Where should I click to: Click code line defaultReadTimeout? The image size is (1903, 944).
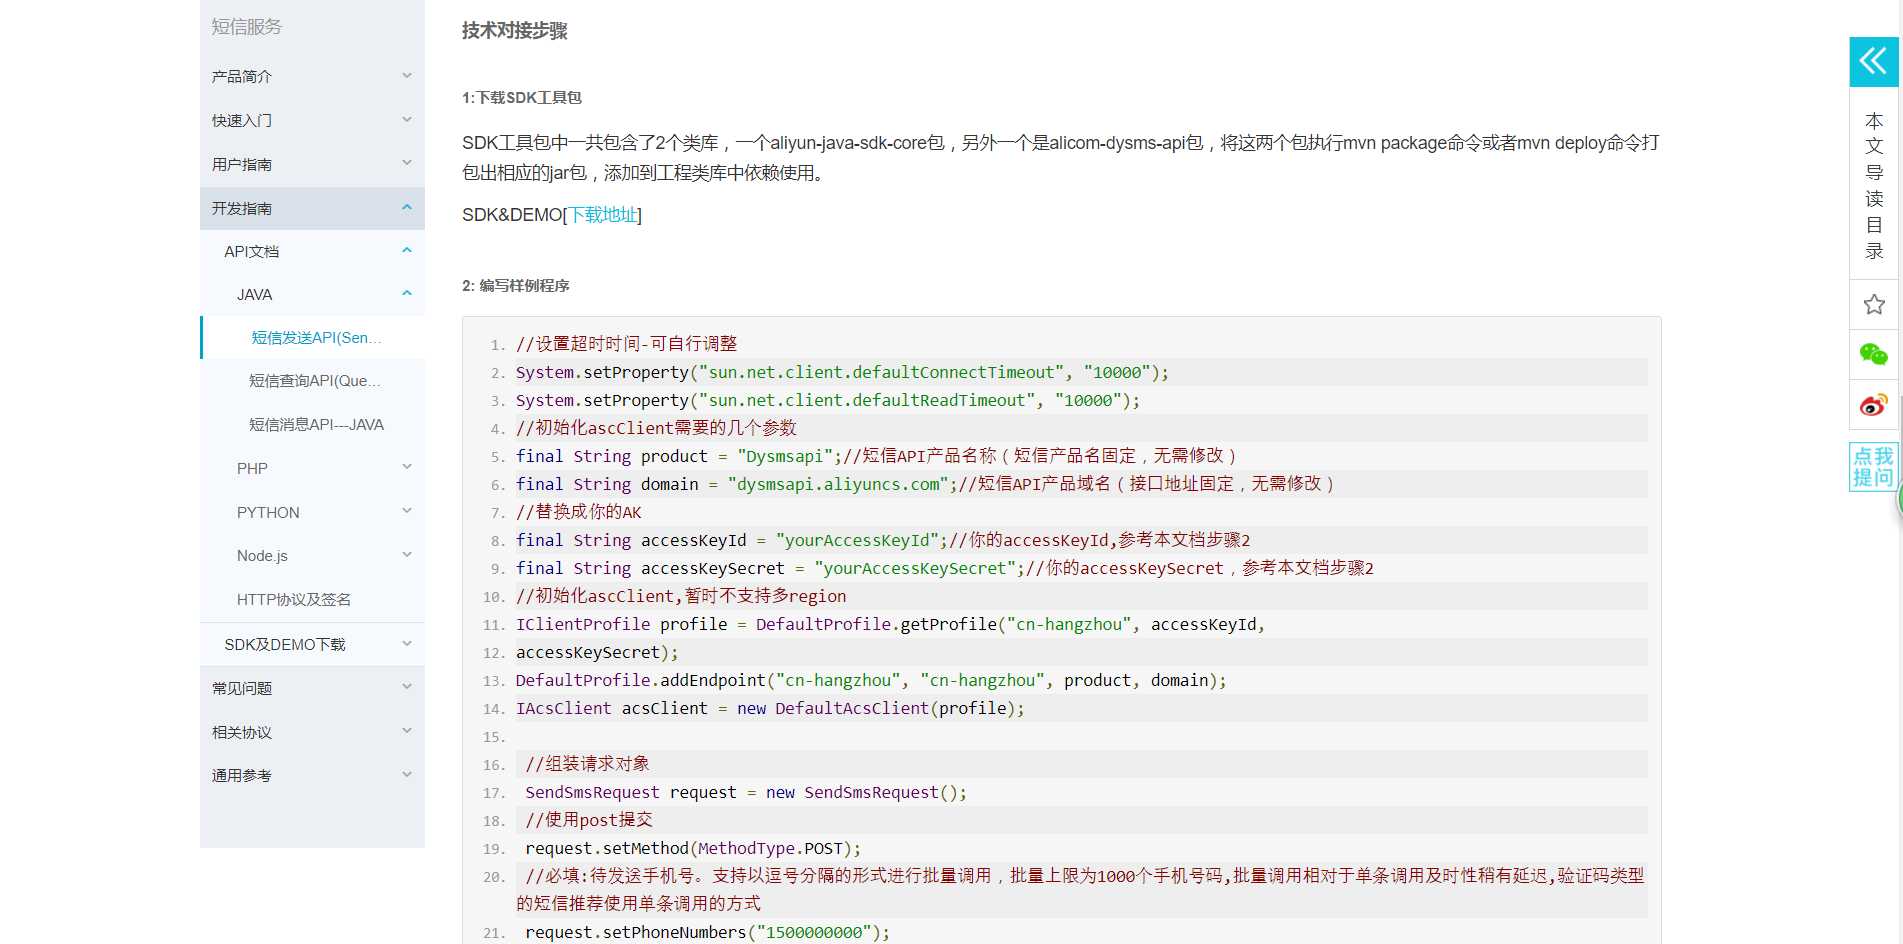827,400
